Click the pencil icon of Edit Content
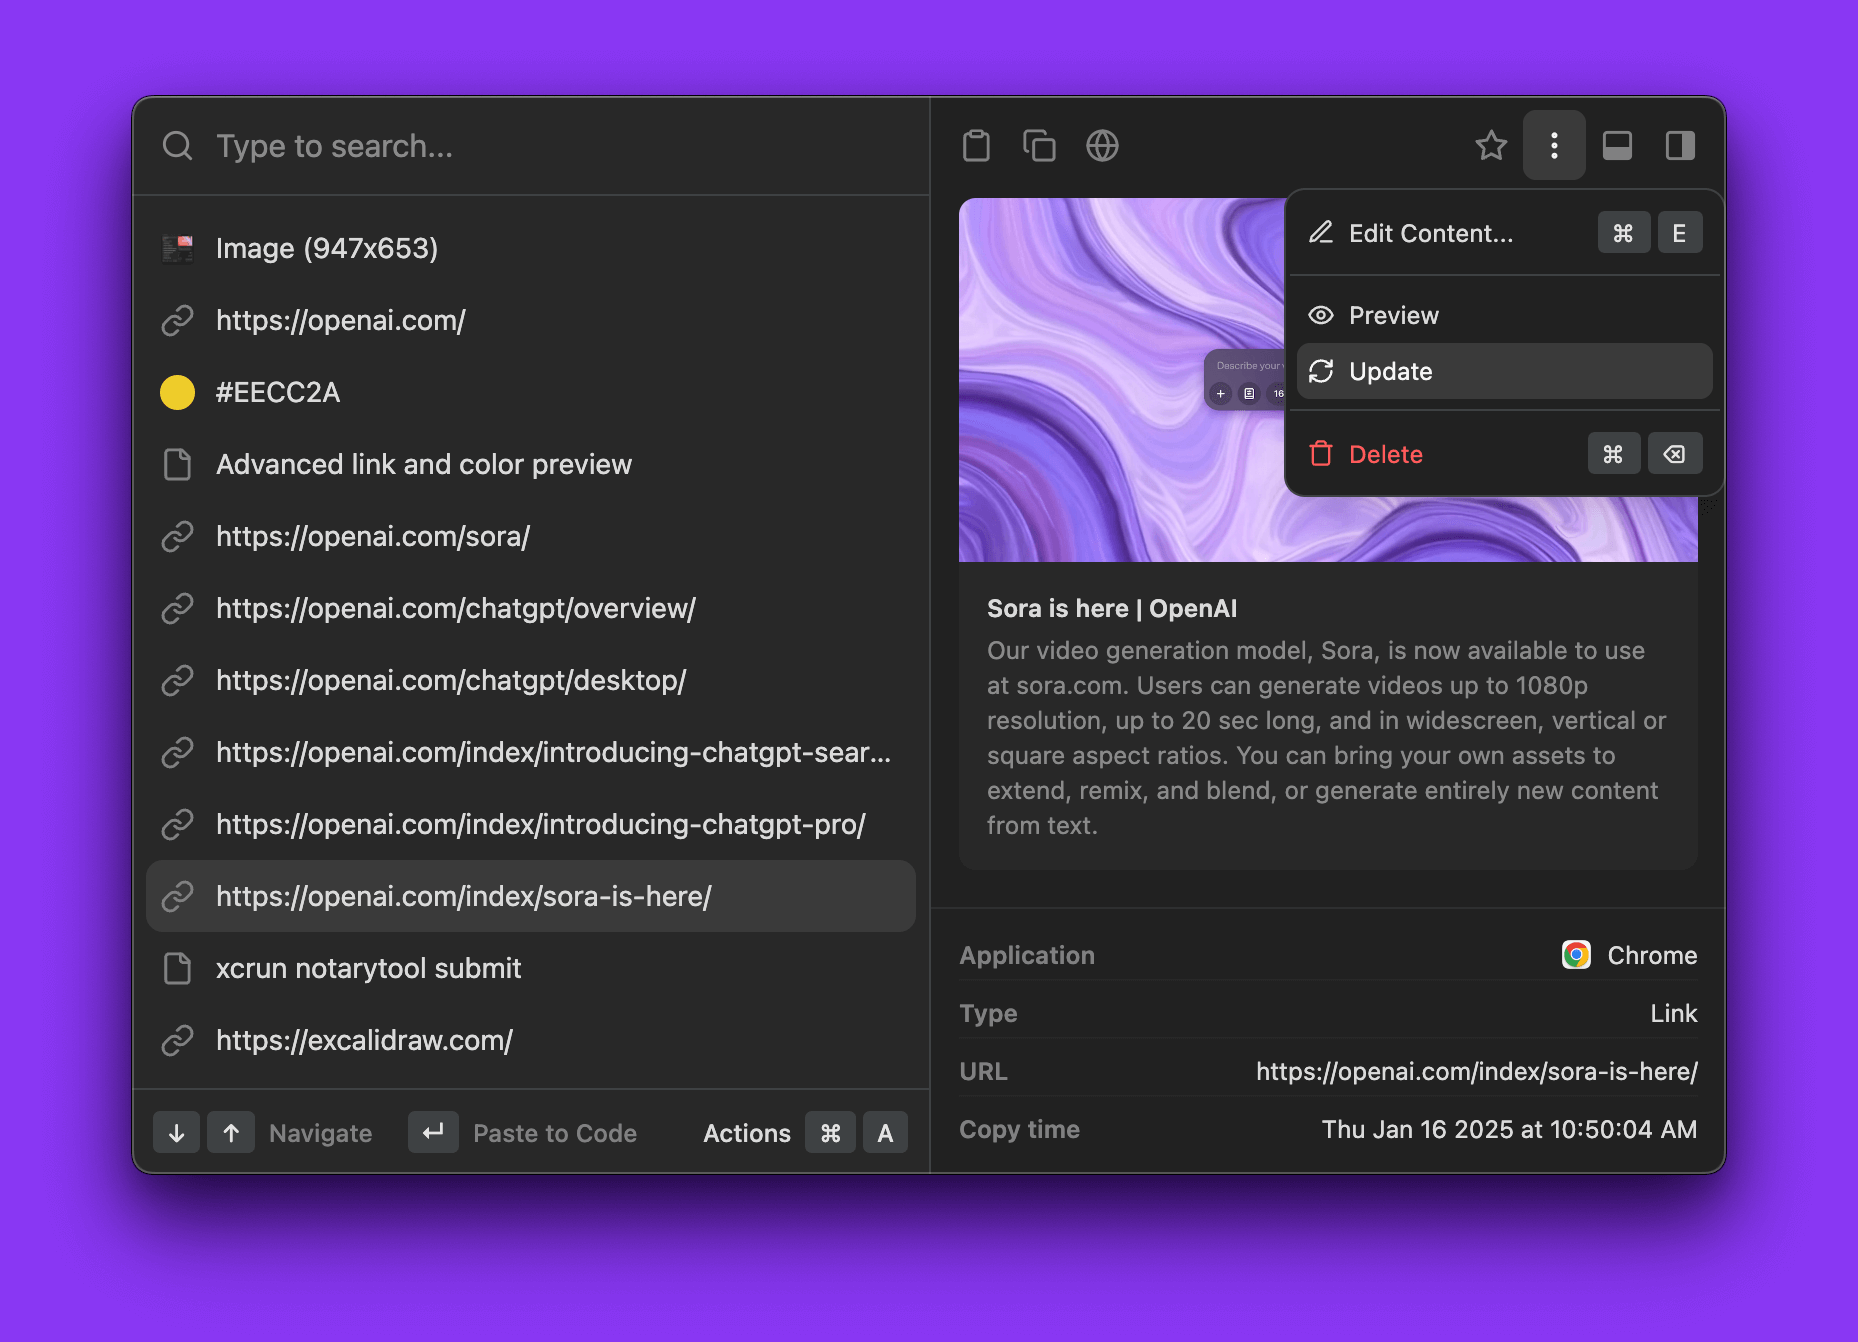 point(1321,233)
